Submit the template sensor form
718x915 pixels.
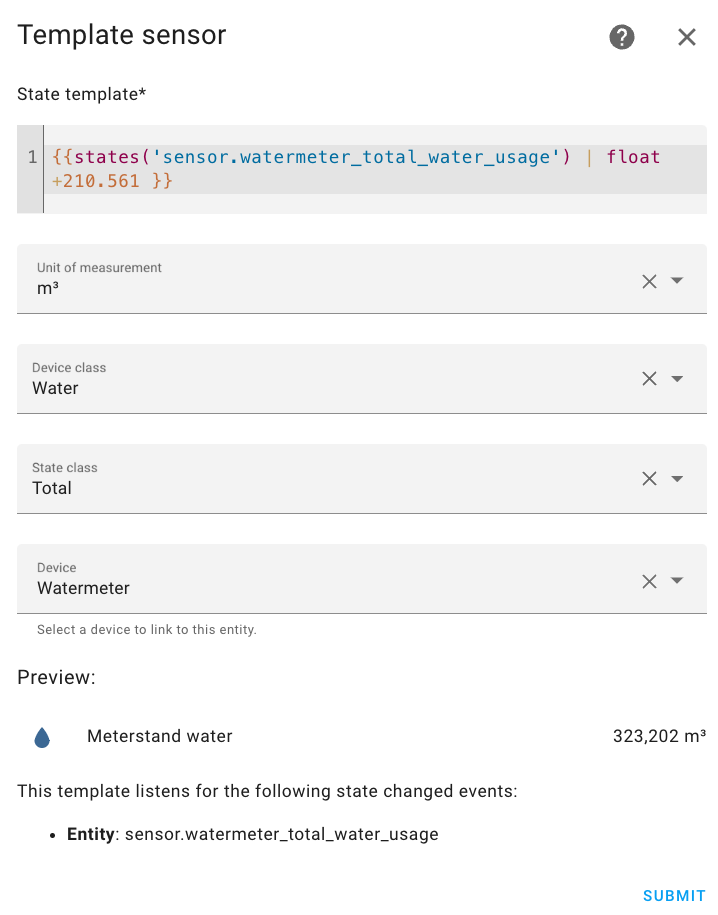coord(674,896)
